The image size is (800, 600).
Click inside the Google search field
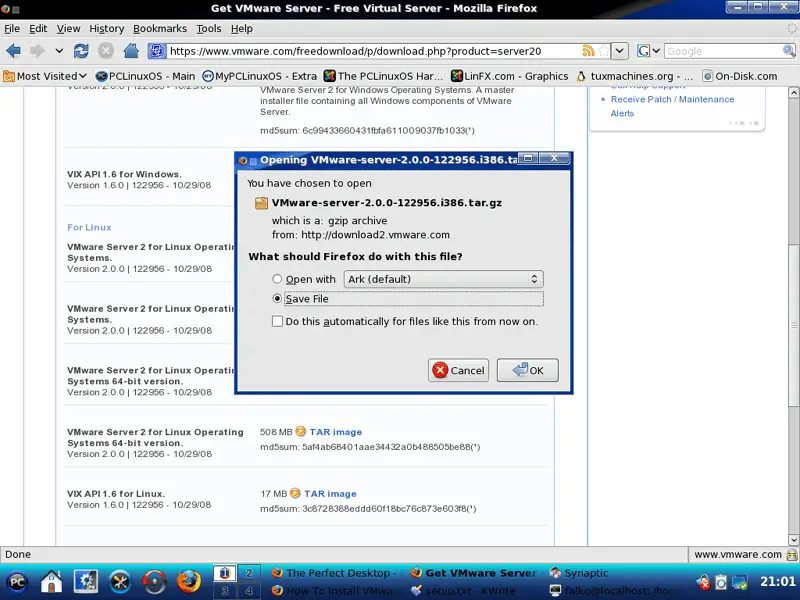tap(710, 50)
